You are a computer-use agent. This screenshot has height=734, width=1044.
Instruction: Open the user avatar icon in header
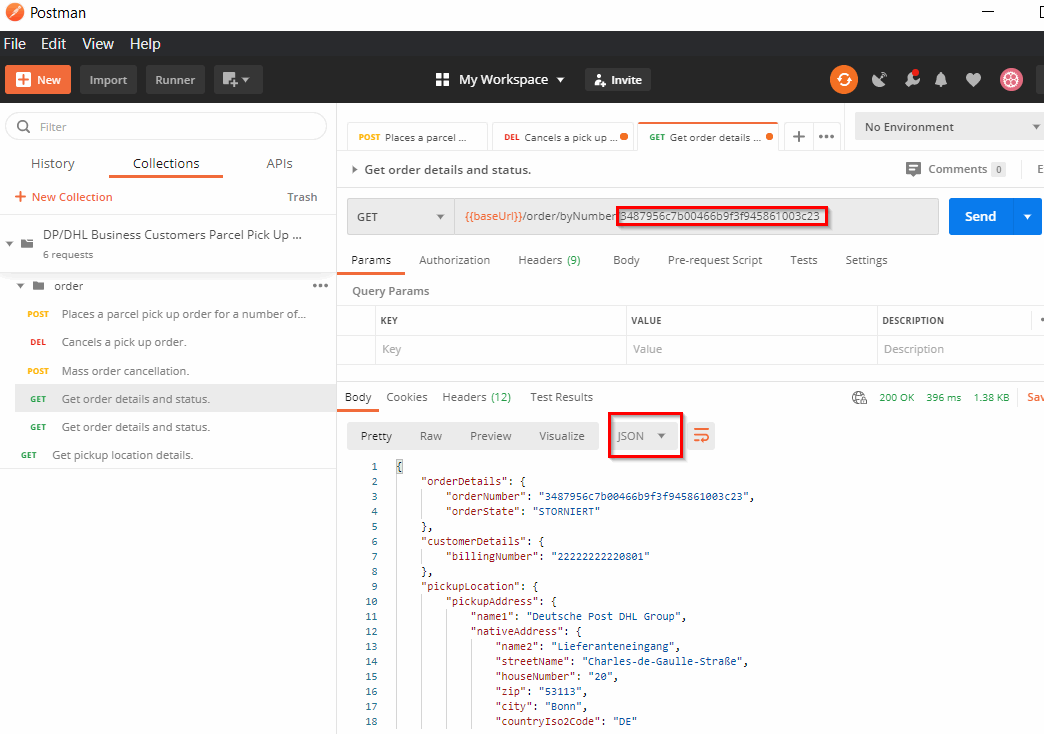click(x=1011, y=80)
